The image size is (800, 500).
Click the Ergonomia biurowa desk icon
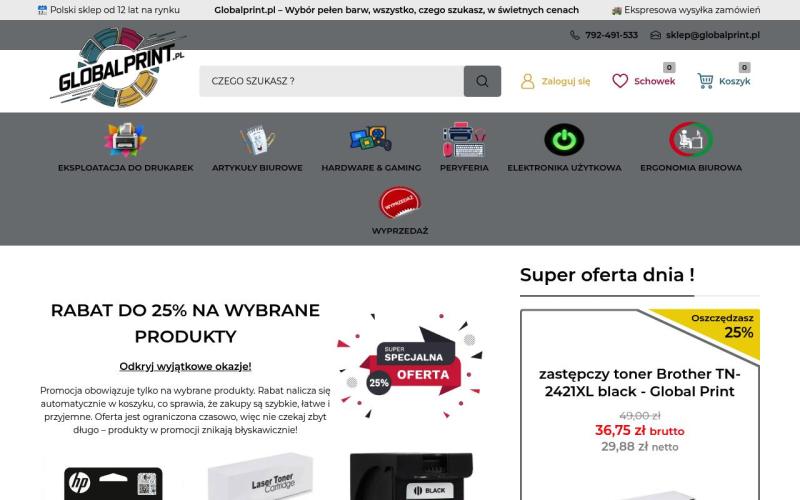pyautogui.click(x=691, y=139)
